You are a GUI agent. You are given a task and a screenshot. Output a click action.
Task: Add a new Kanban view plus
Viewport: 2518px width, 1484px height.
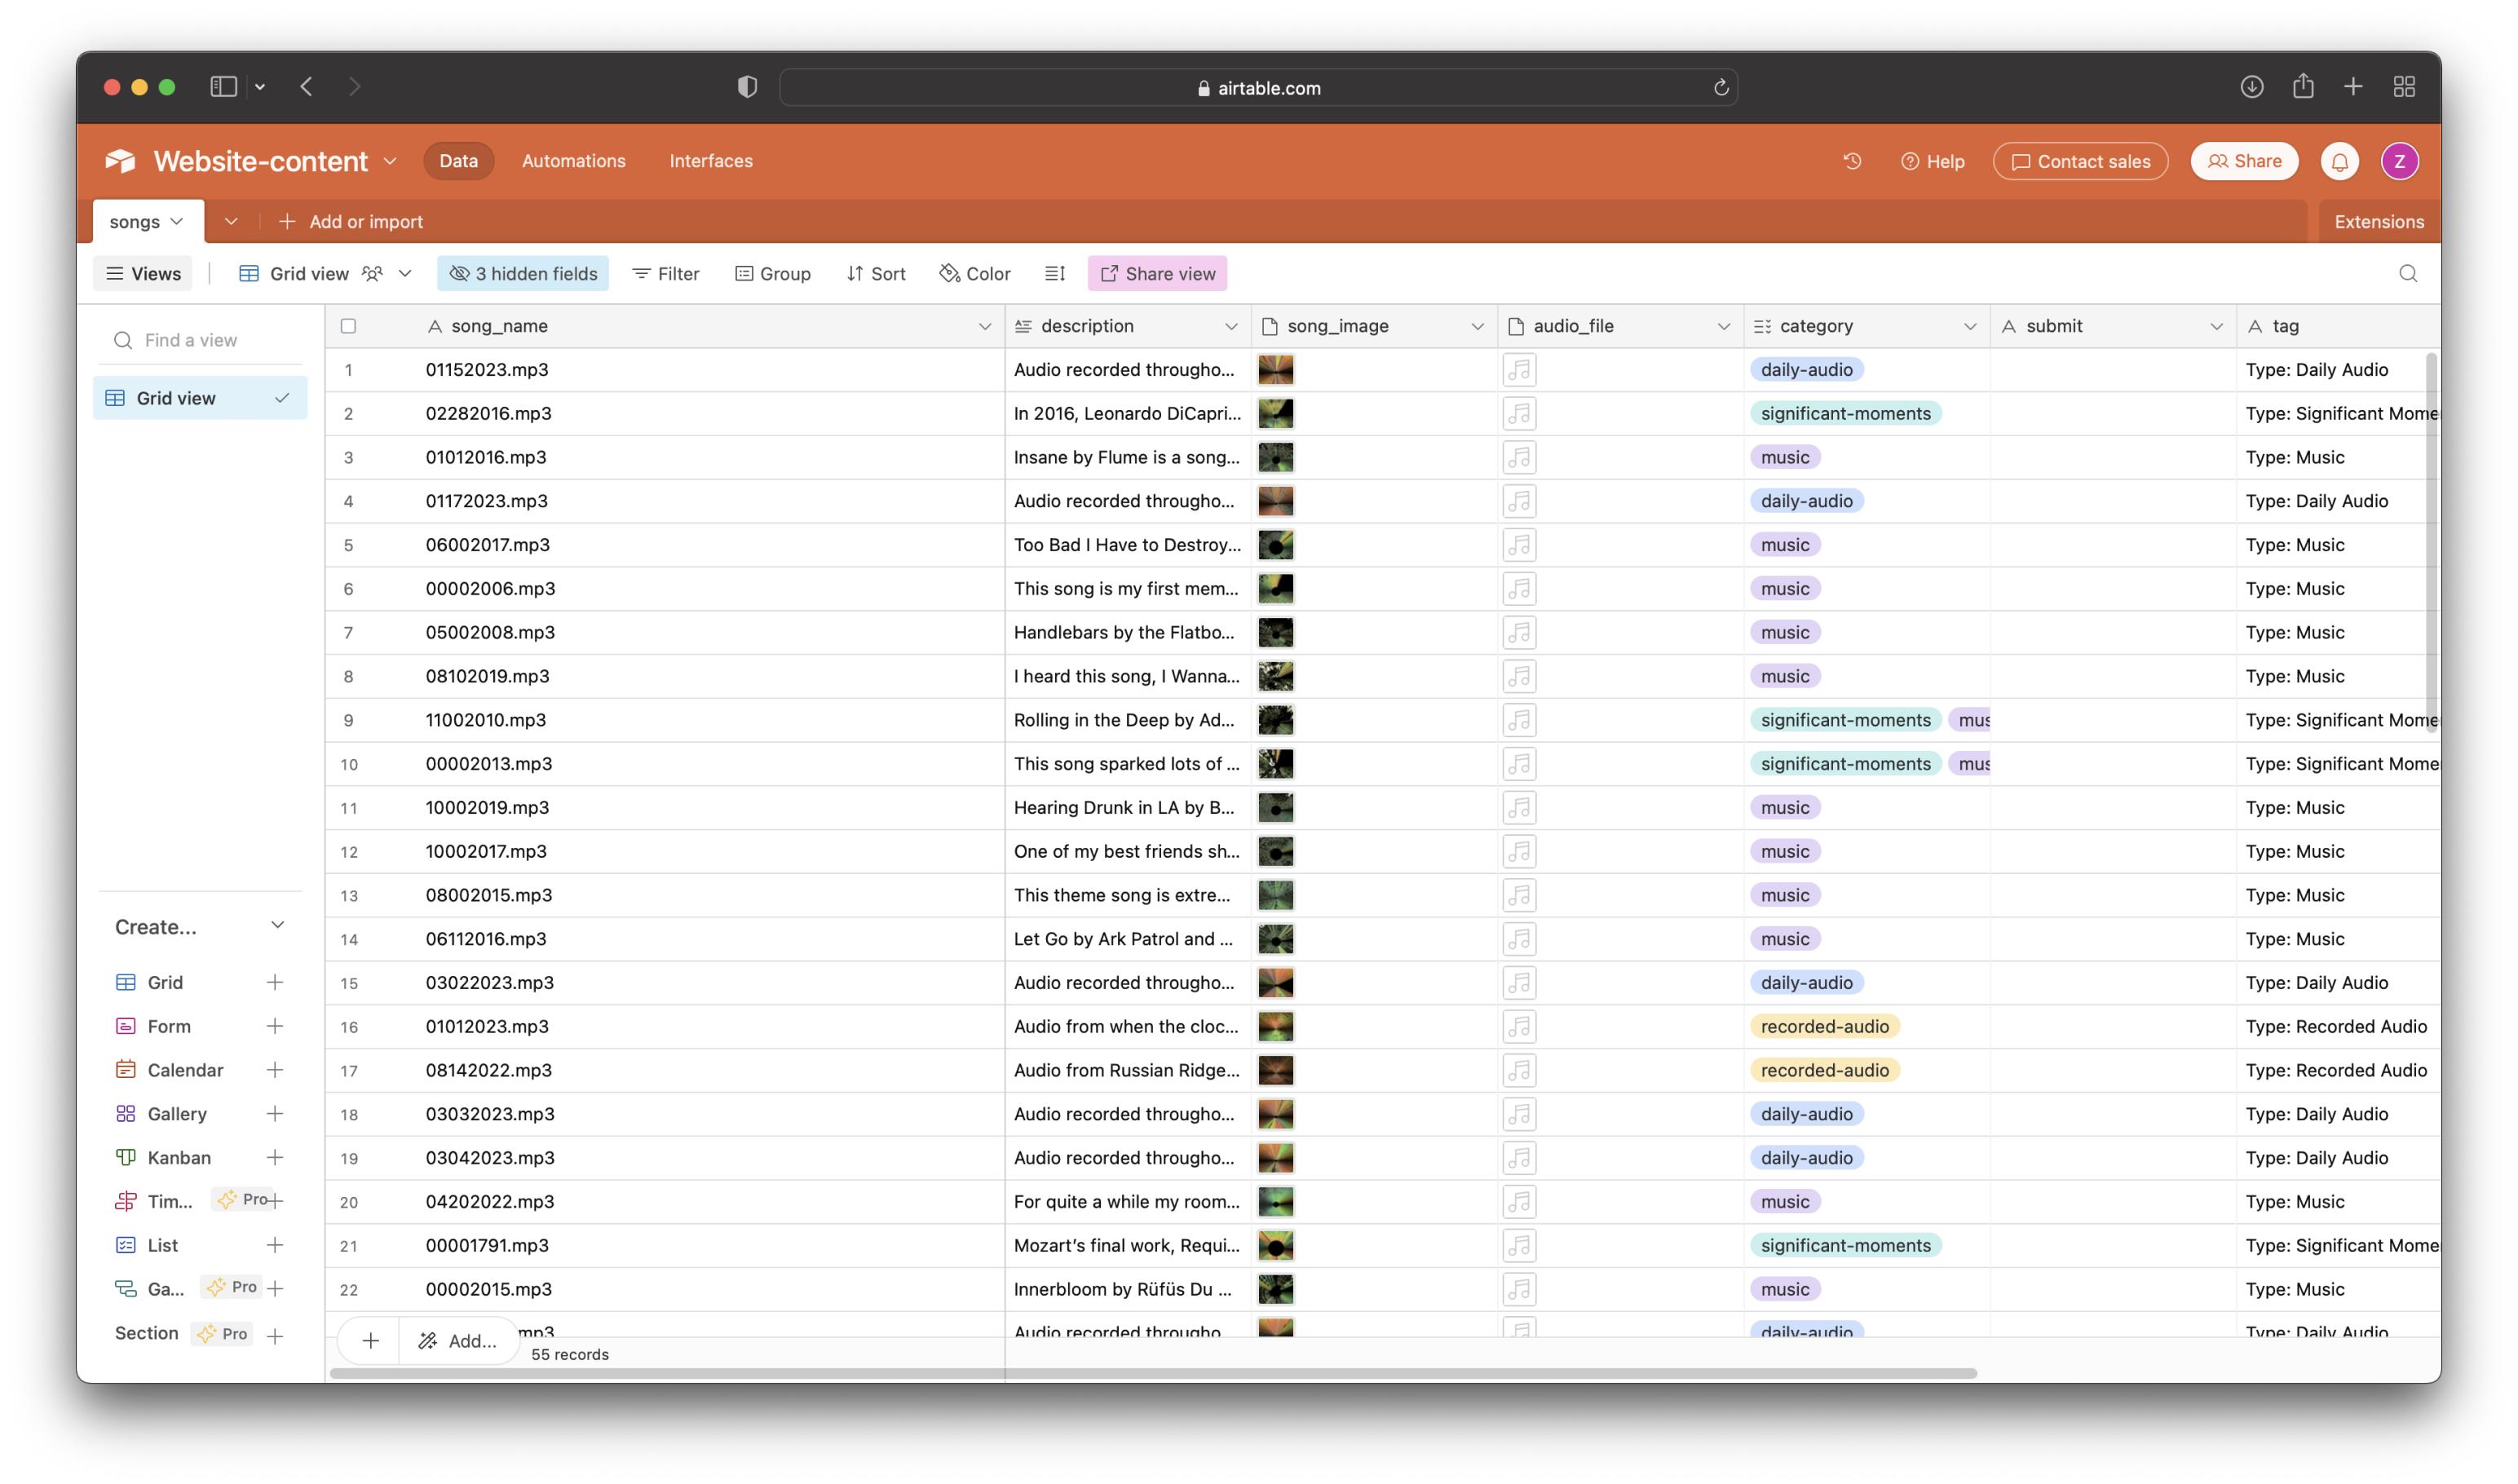point(275,1157)
